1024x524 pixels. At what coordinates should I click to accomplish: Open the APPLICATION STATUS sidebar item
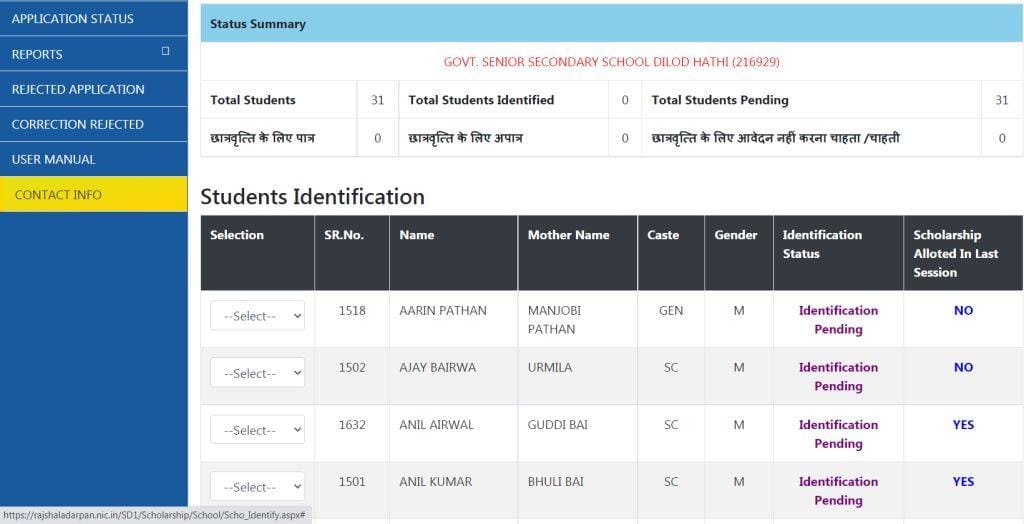click(72, 19)
